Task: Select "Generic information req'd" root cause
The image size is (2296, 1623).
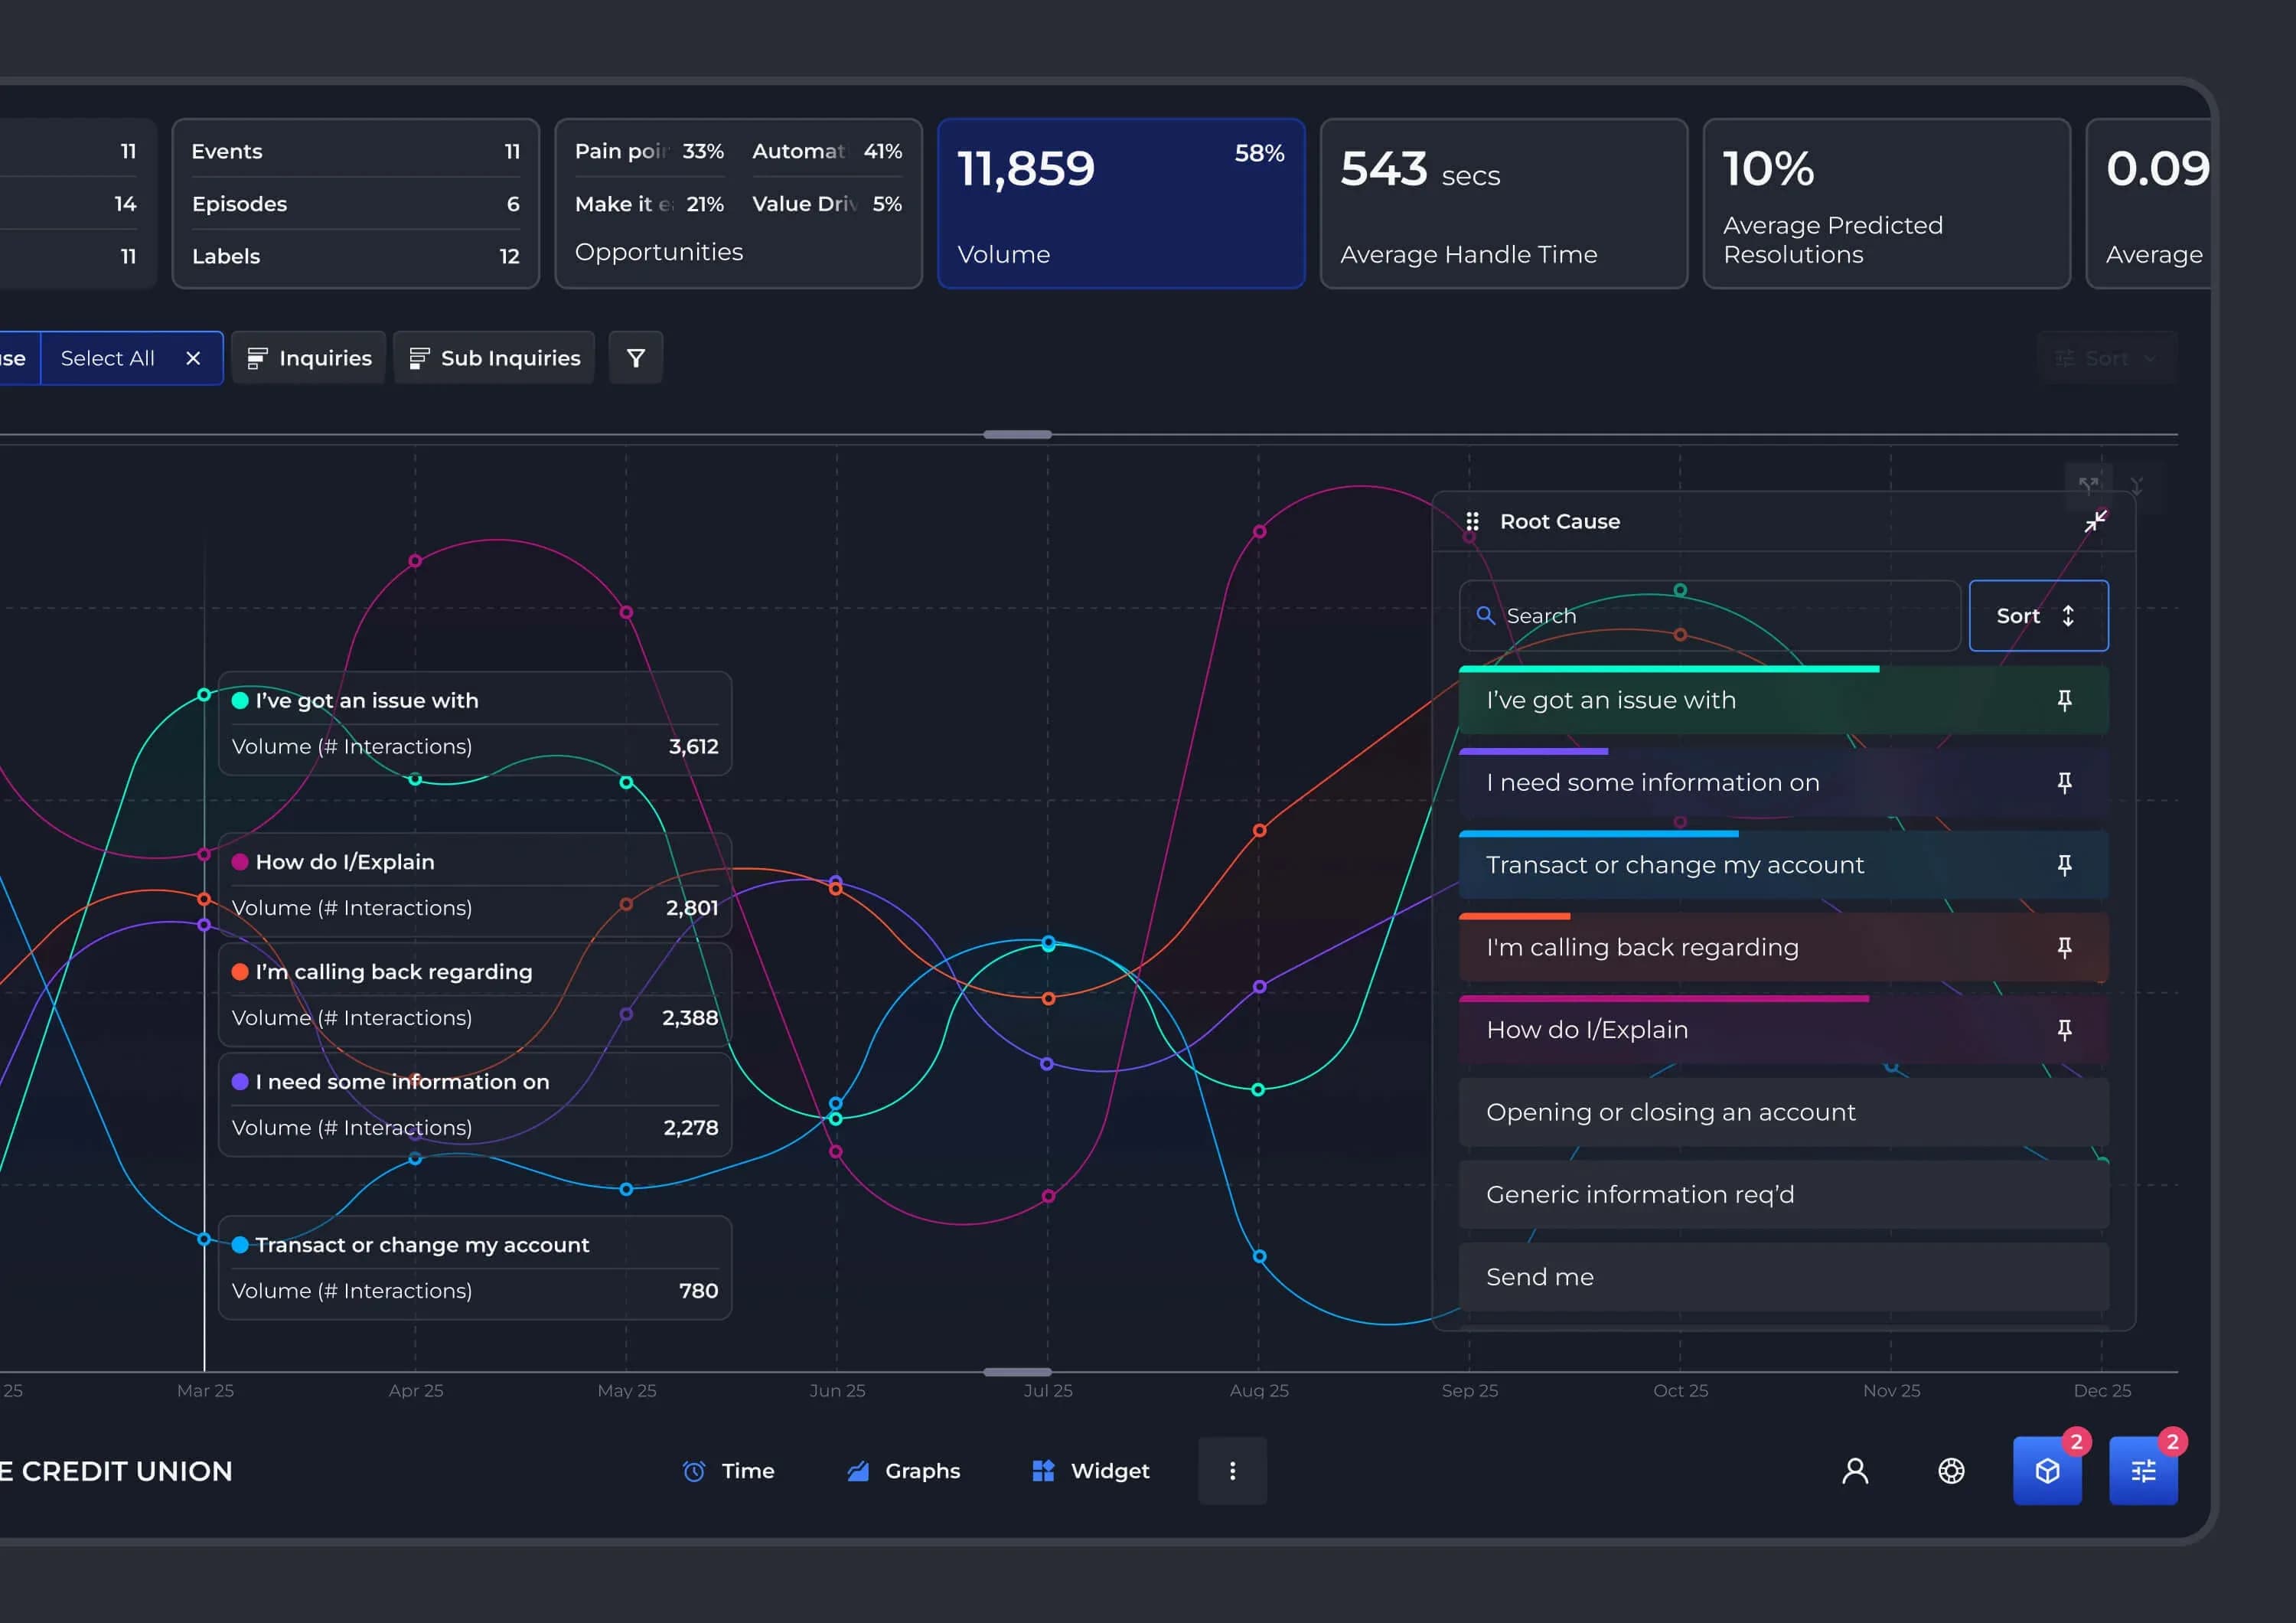Action: [1784, 1194]
